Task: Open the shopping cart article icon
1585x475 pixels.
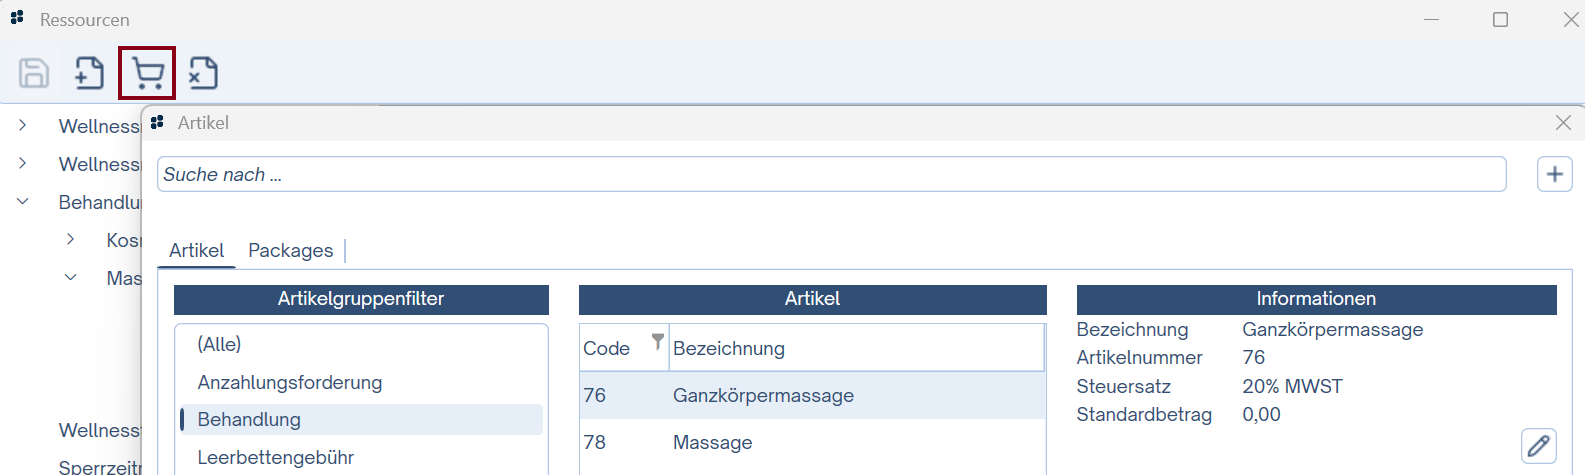Action: [147, 73]
